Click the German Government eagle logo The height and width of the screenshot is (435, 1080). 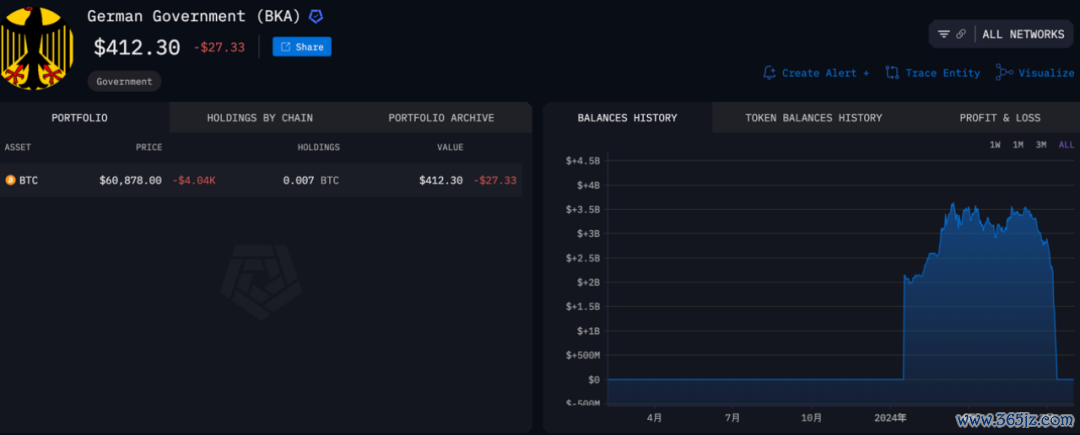point(37,48)
